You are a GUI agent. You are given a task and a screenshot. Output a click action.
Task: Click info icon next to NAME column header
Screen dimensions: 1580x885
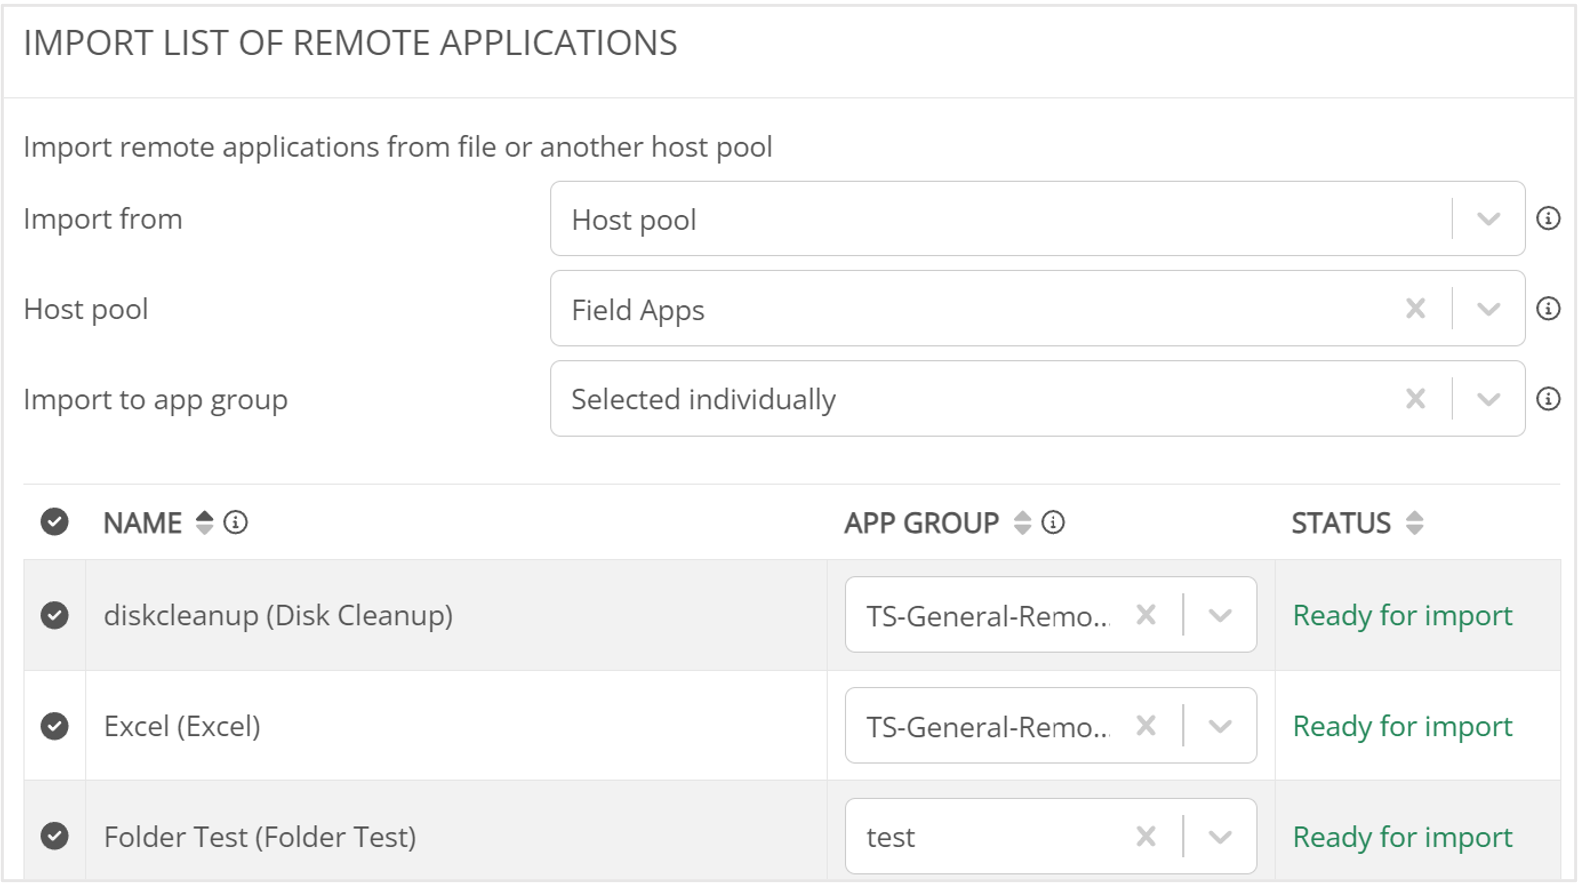click(235, 522)
